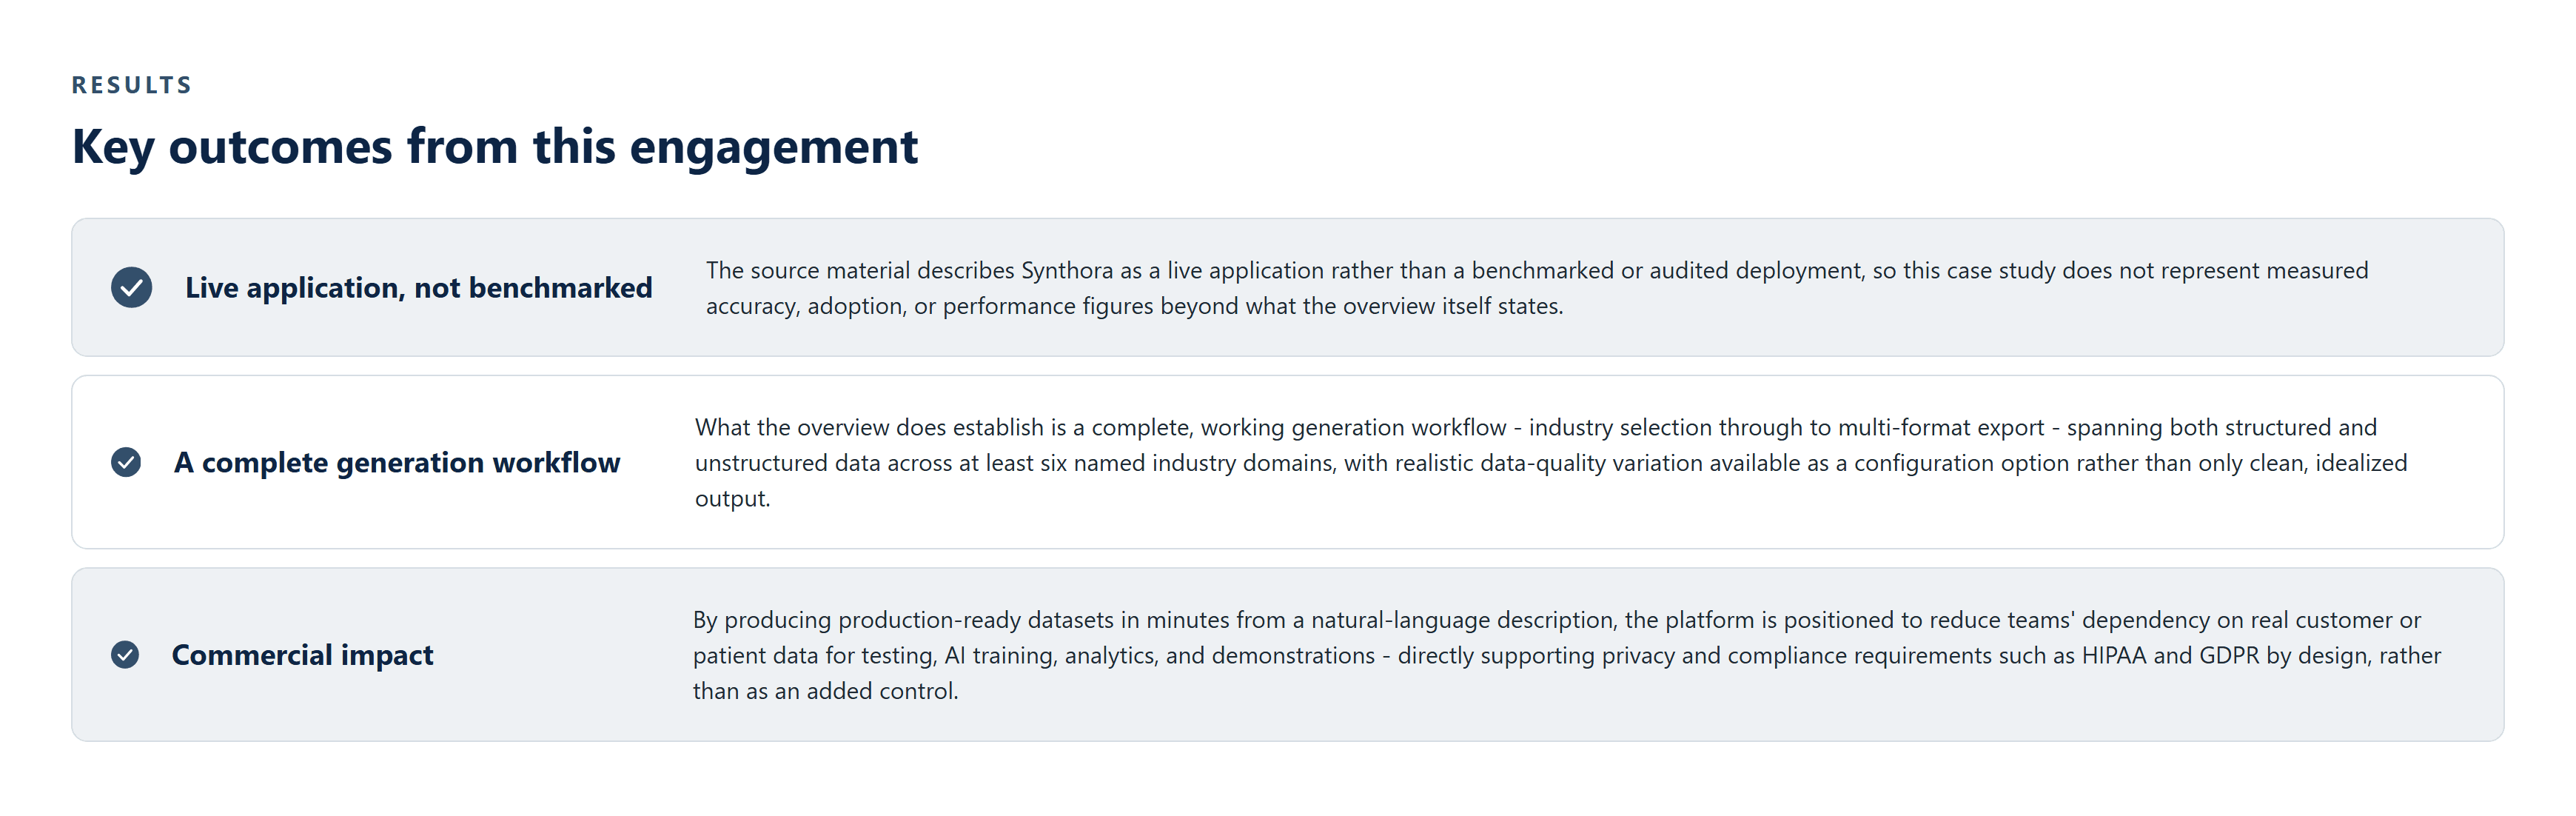This screenshot has width=2576, height=816.
Task: Click the paragraph starting The source material describes Synthora
Action: (1537, 288)
